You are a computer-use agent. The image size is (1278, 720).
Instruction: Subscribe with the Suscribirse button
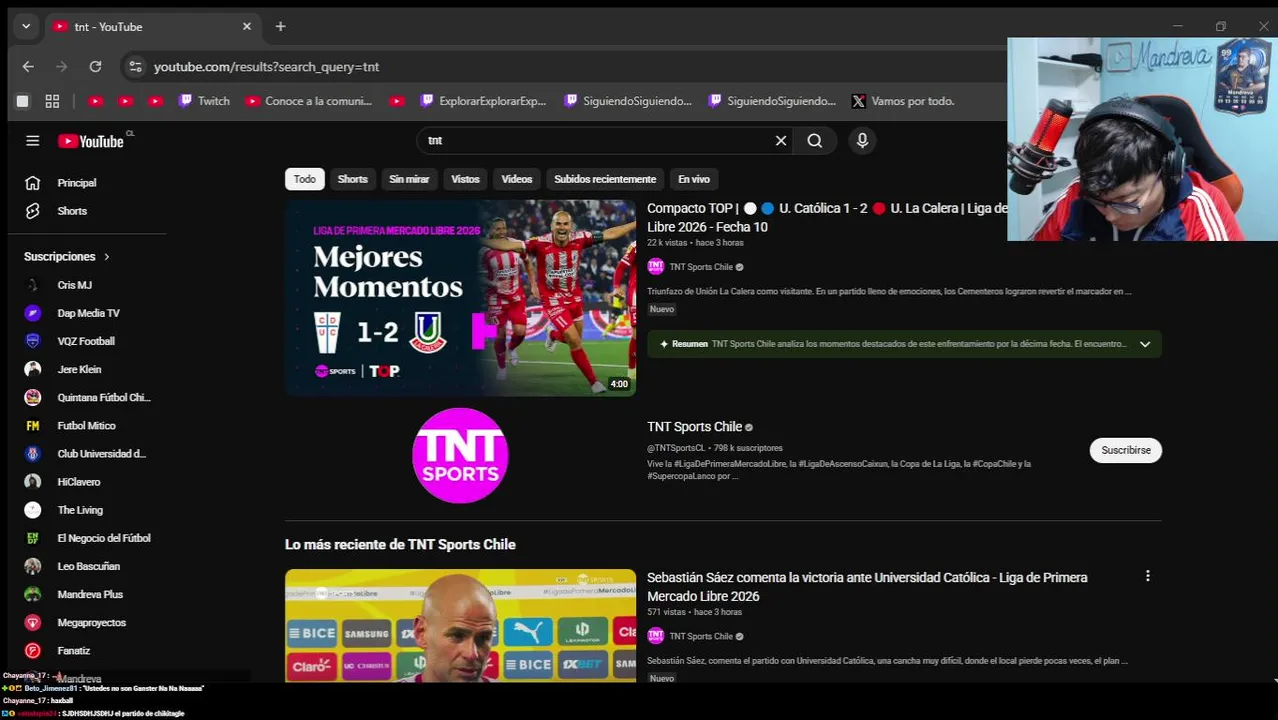1125,450
